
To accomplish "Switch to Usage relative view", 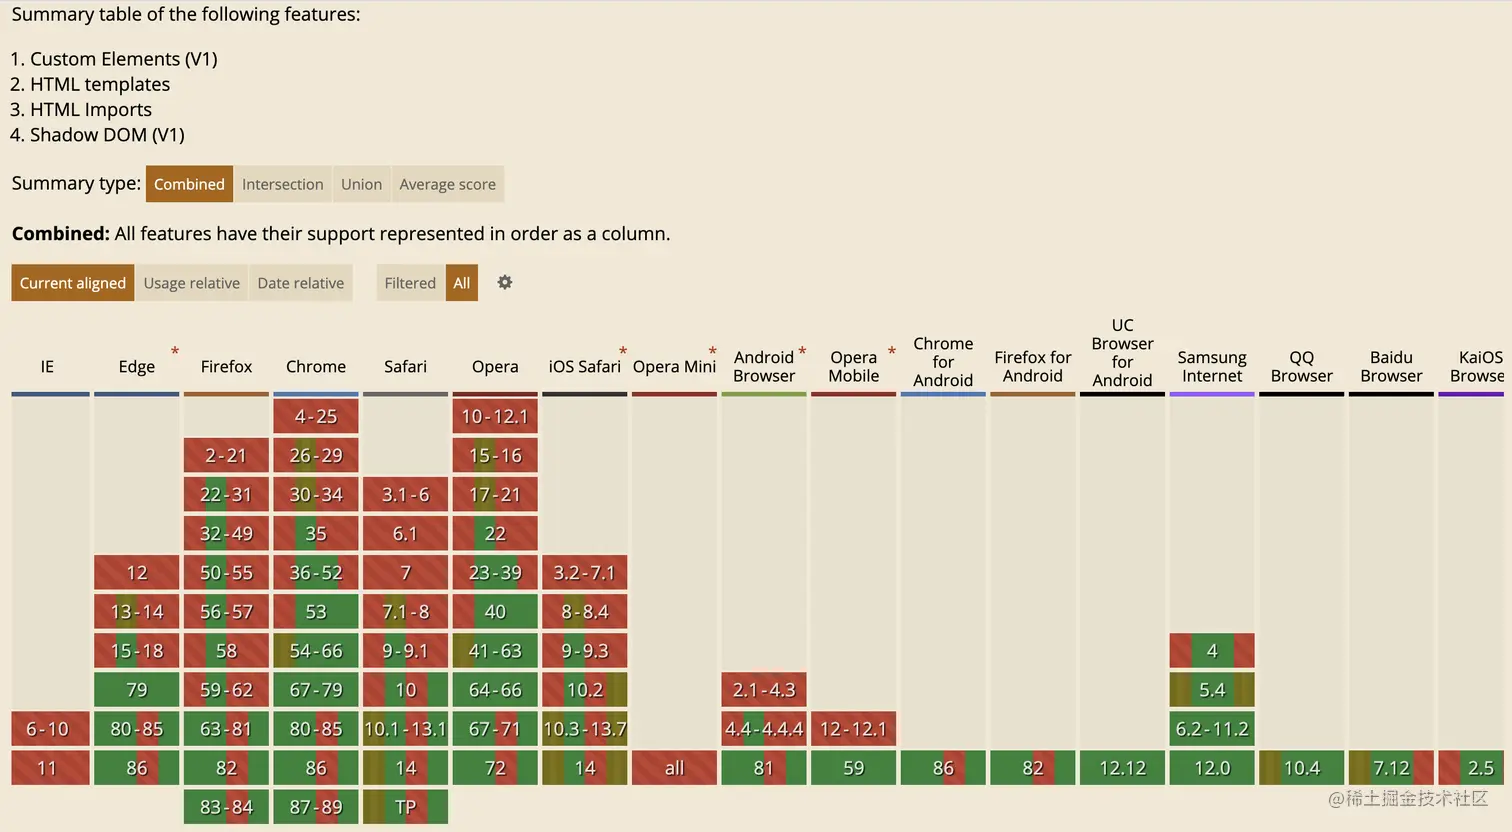I will point(192,283).
